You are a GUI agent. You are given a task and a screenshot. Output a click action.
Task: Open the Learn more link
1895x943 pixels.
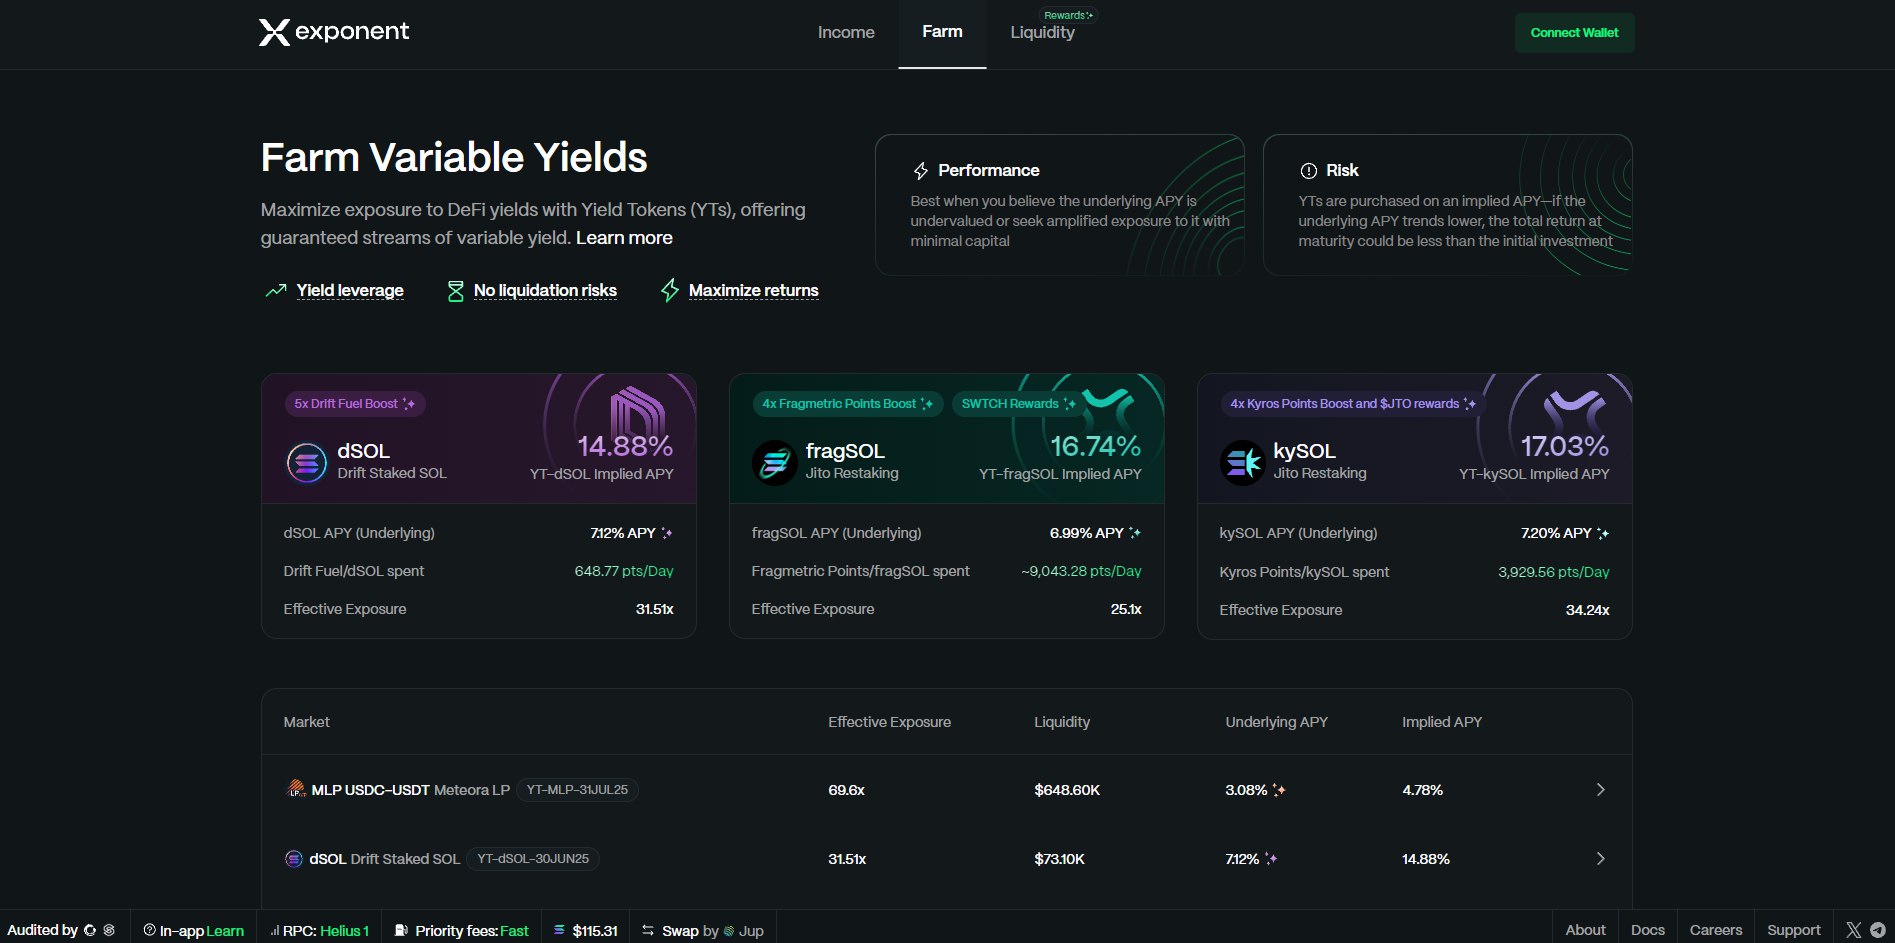tap(624, 238)
